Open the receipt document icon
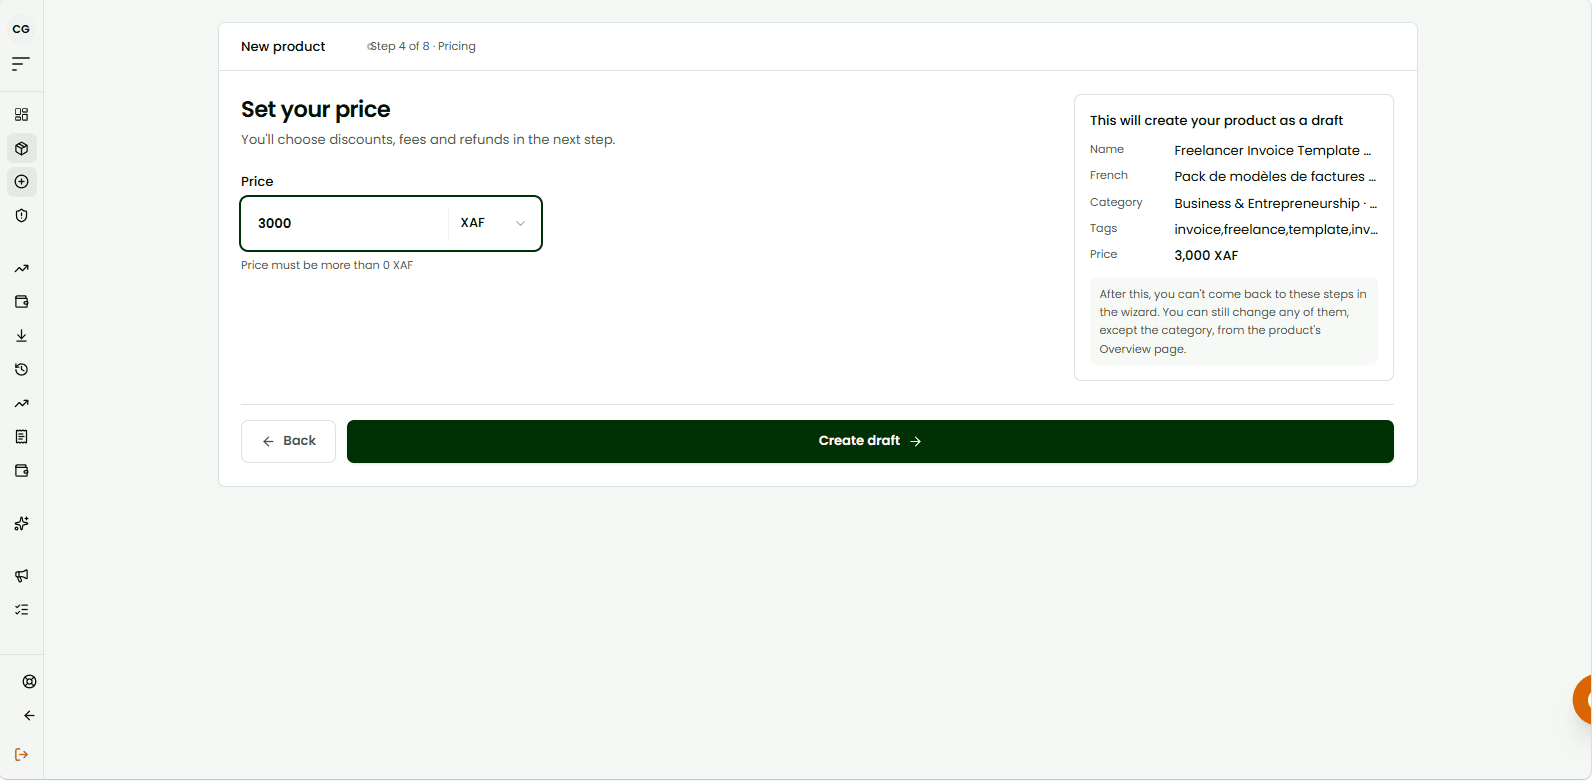 click(x=22, y=437)
